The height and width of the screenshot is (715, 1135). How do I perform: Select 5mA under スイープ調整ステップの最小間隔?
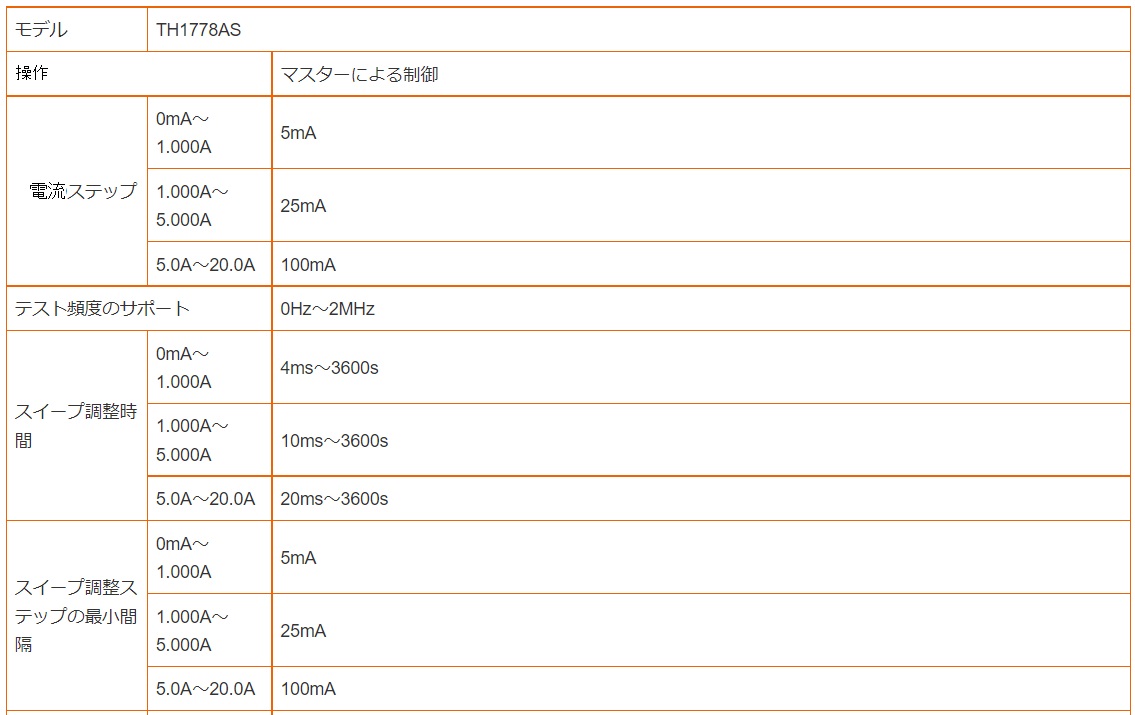point(701,557)
